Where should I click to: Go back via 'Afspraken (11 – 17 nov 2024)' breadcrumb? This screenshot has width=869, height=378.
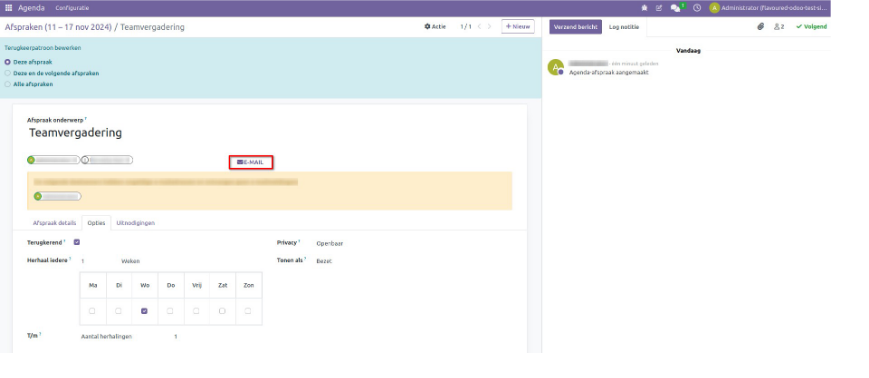[x=58, y=27]
